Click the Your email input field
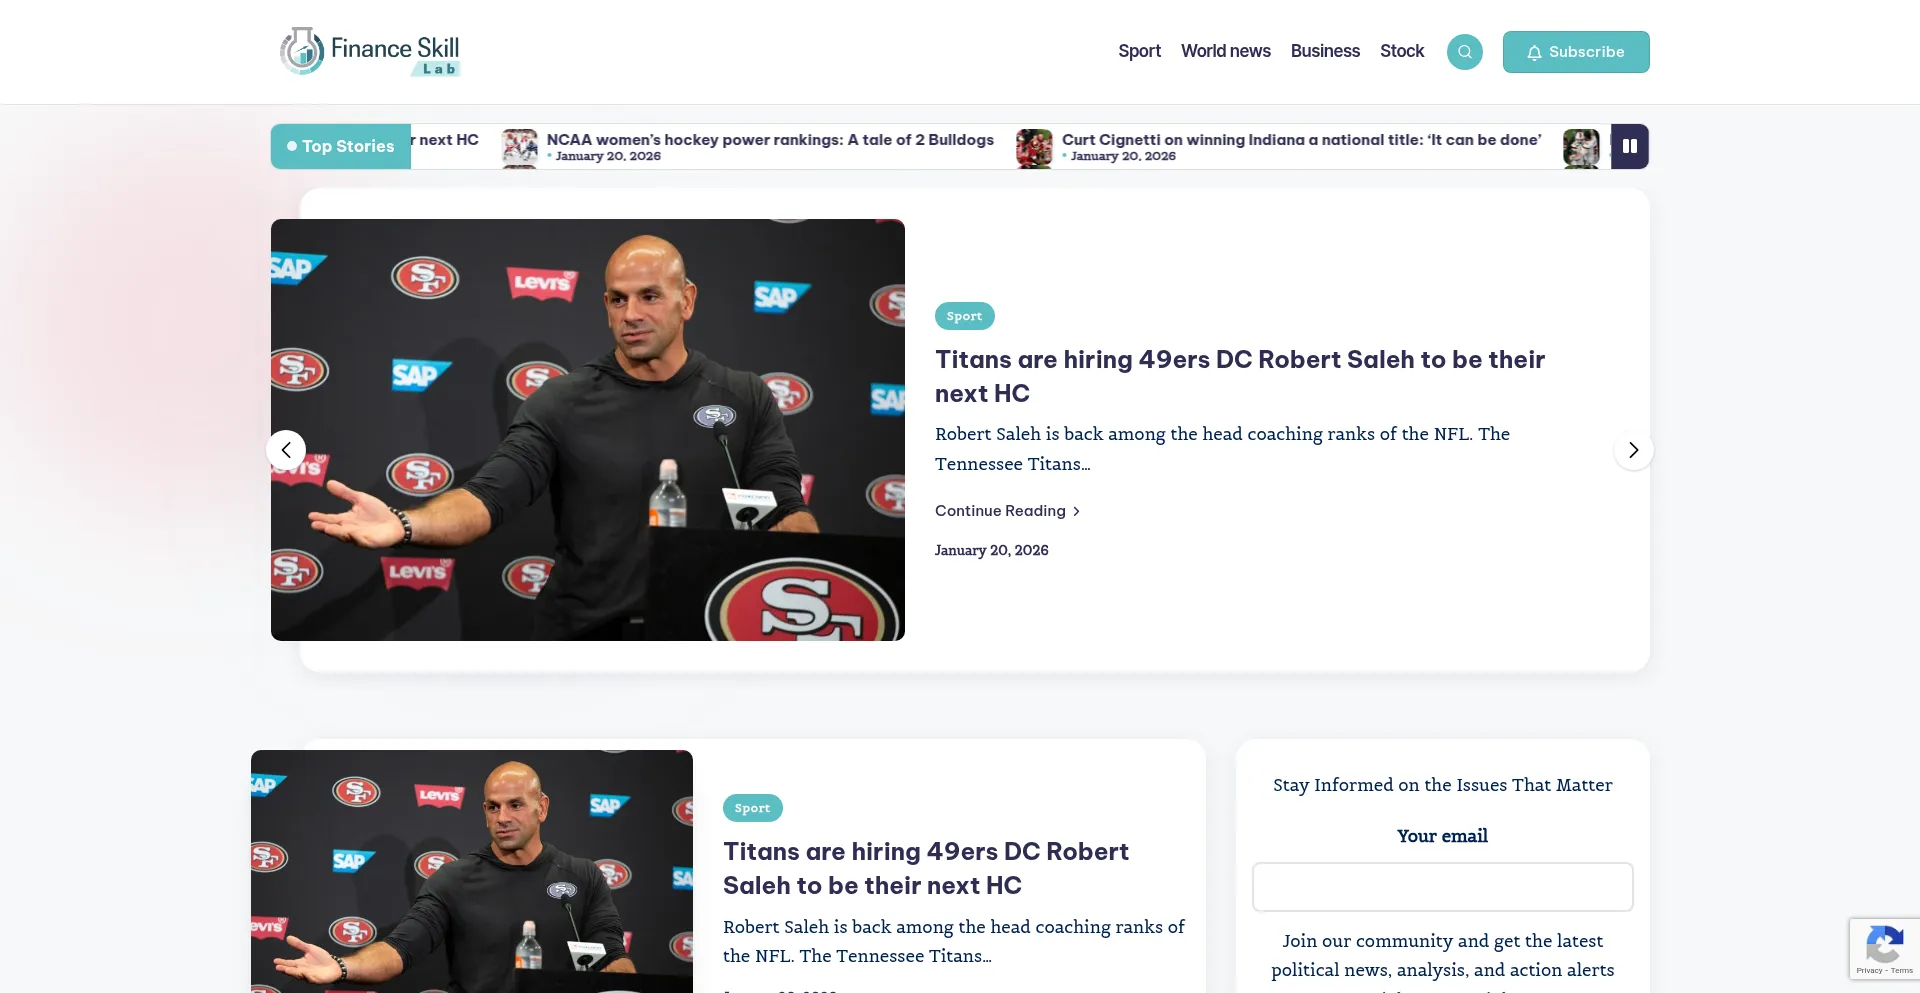The width and height of the screenshot is (1920, 993). click(x=1442, y=887)
